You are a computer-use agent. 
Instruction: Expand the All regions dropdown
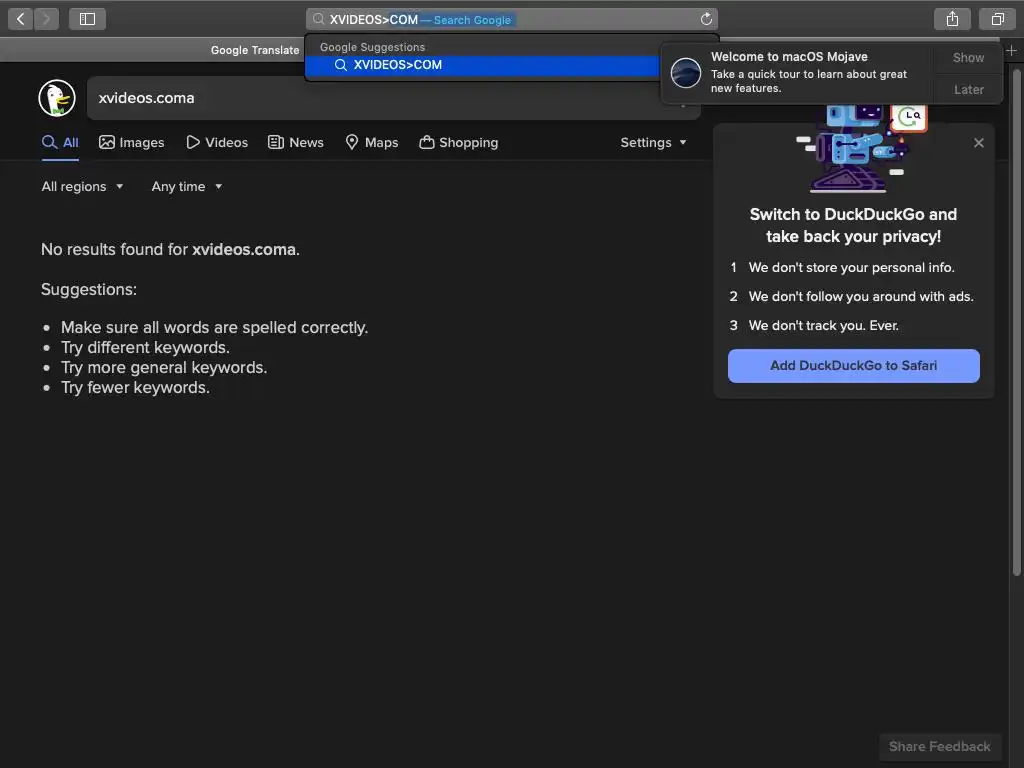click(82, 187)
